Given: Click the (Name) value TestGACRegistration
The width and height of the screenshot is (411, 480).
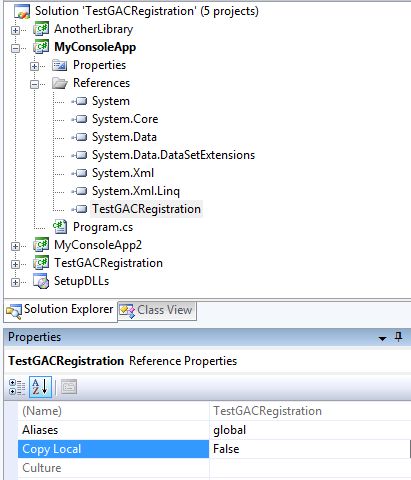Looking at the screenshot, I should click(x=267, y=411).
